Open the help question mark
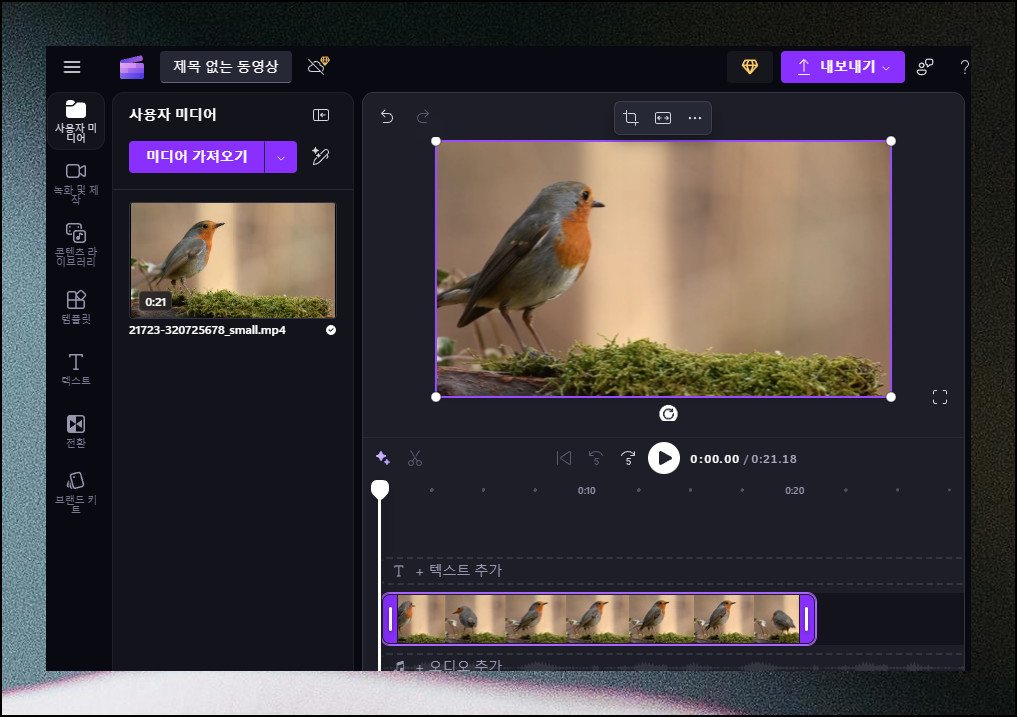This screenshot has width=1017, height=717. click(x=964, y=67)
